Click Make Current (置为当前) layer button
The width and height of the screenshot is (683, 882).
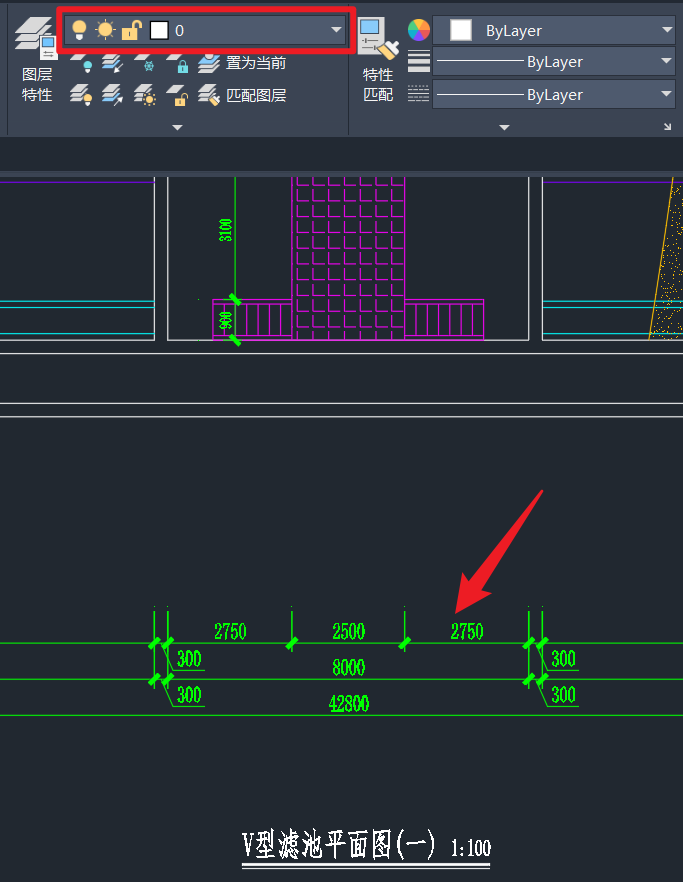[x=243, y=63]
